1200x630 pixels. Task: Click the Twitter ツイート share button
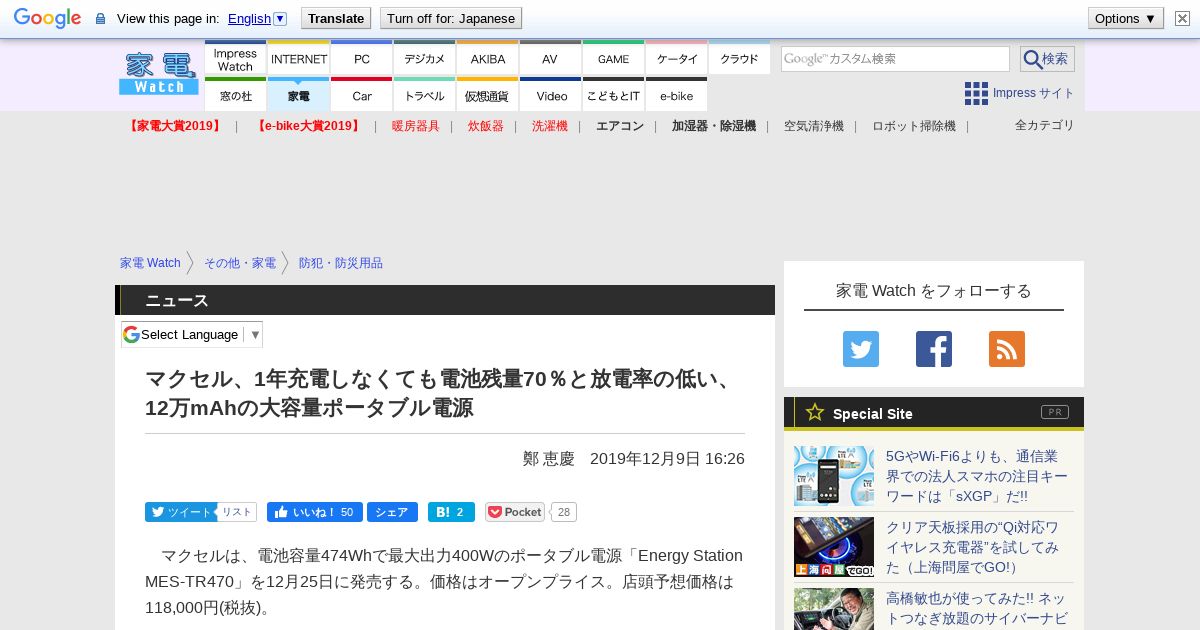[x=181, y=512]
